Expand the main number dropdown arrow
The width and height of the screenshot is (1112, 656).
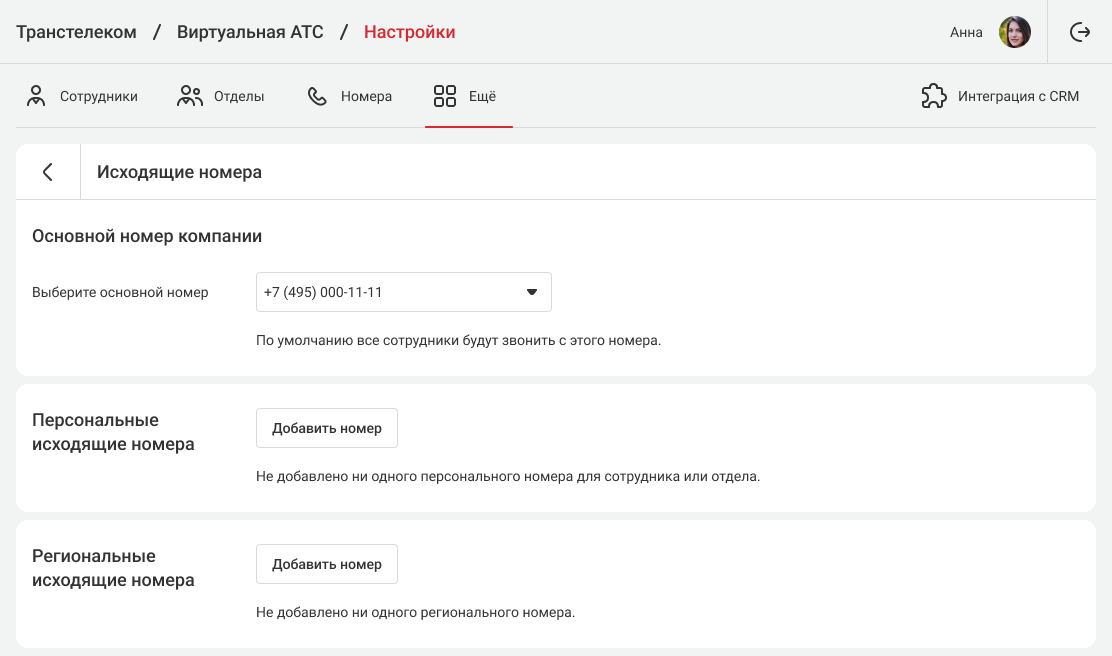(x=532, y=292)
